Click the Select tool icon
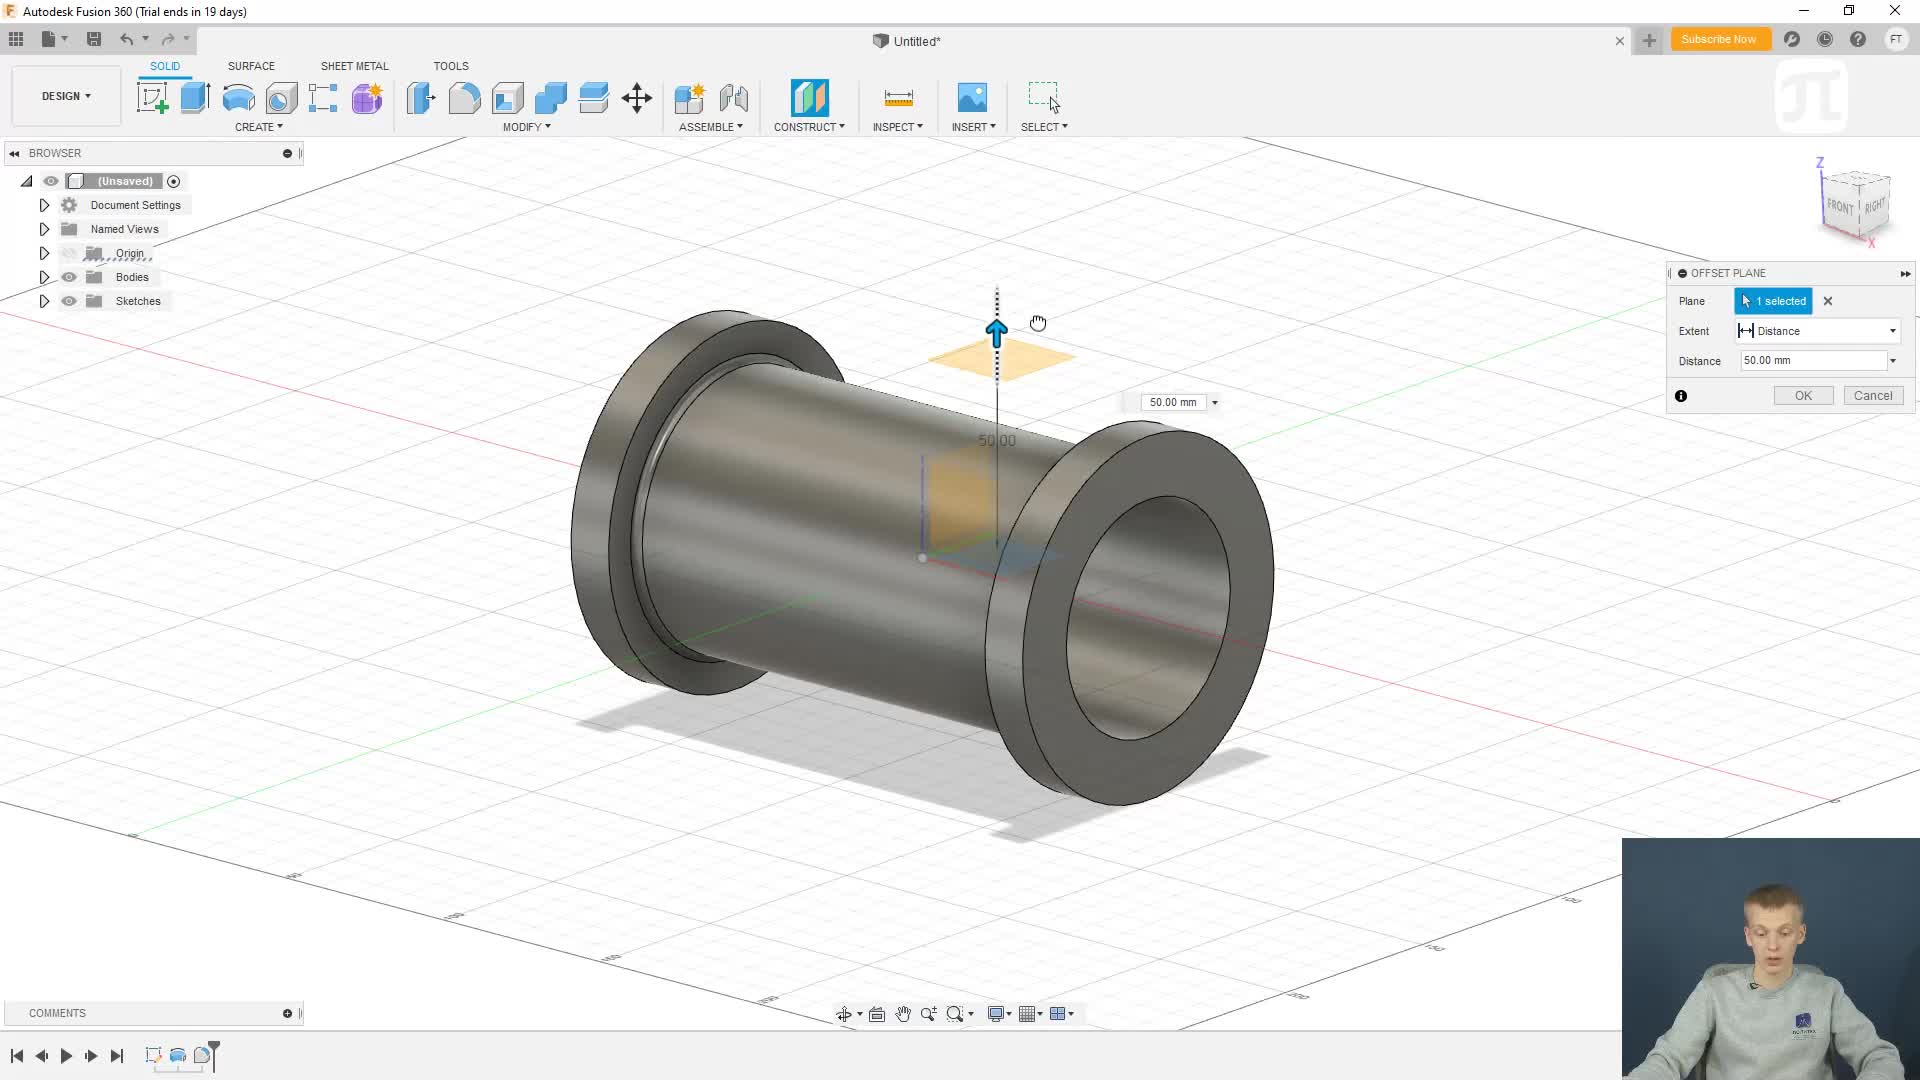This screenshot has height=1080, width=1920. pos(1044,97)
